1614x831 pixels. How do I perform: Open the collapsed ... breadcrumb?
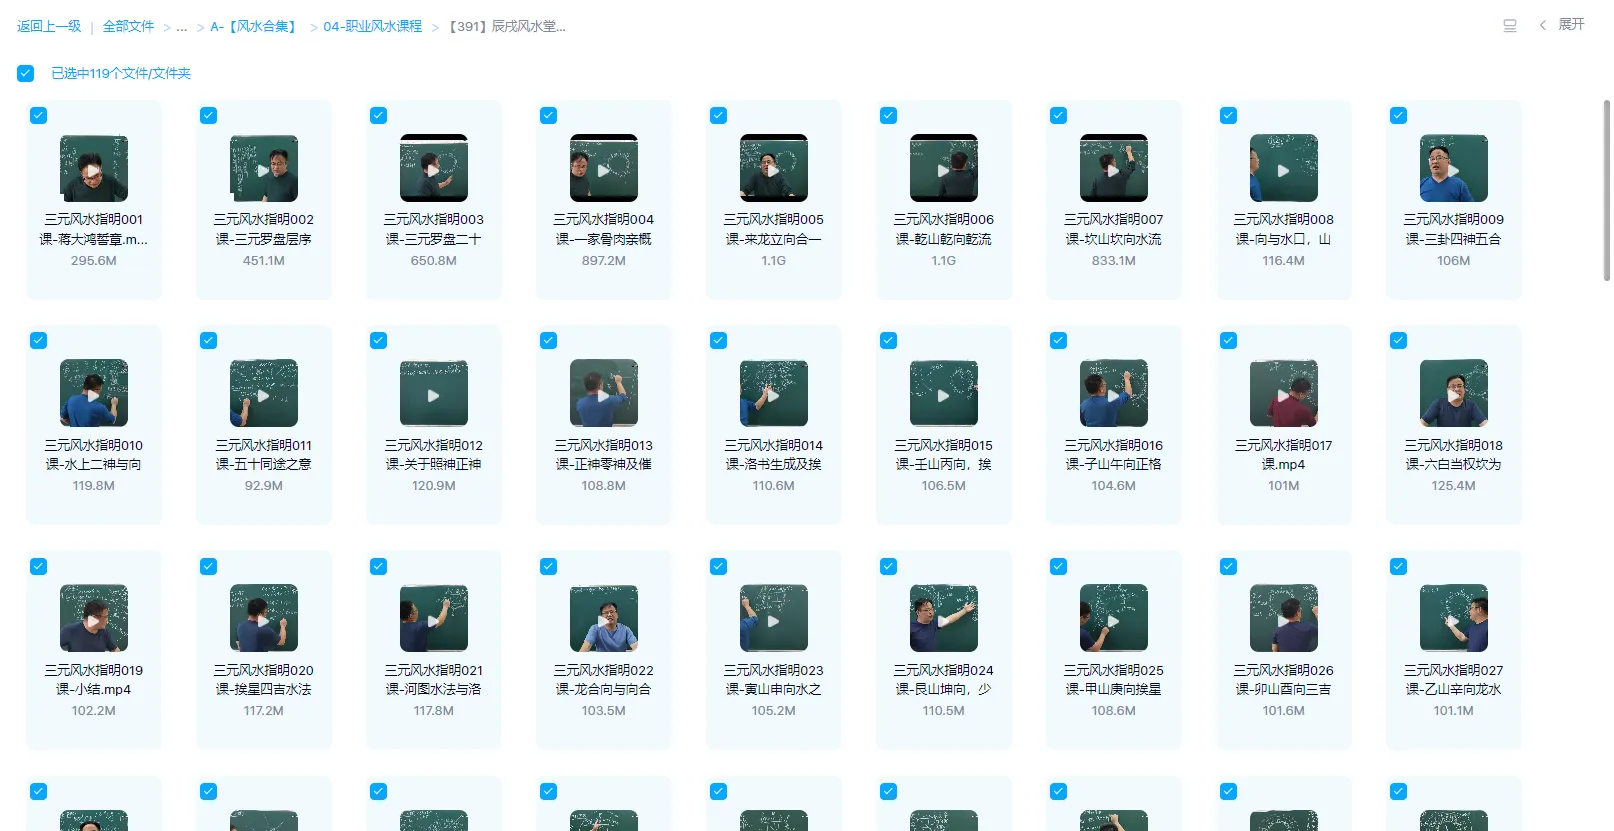(x=181, y=26)
